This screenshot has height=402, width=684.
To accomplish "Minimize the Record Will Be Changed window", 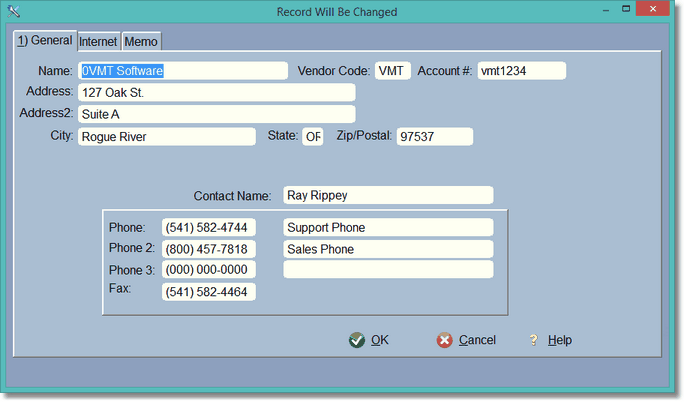I will (605, 10).
